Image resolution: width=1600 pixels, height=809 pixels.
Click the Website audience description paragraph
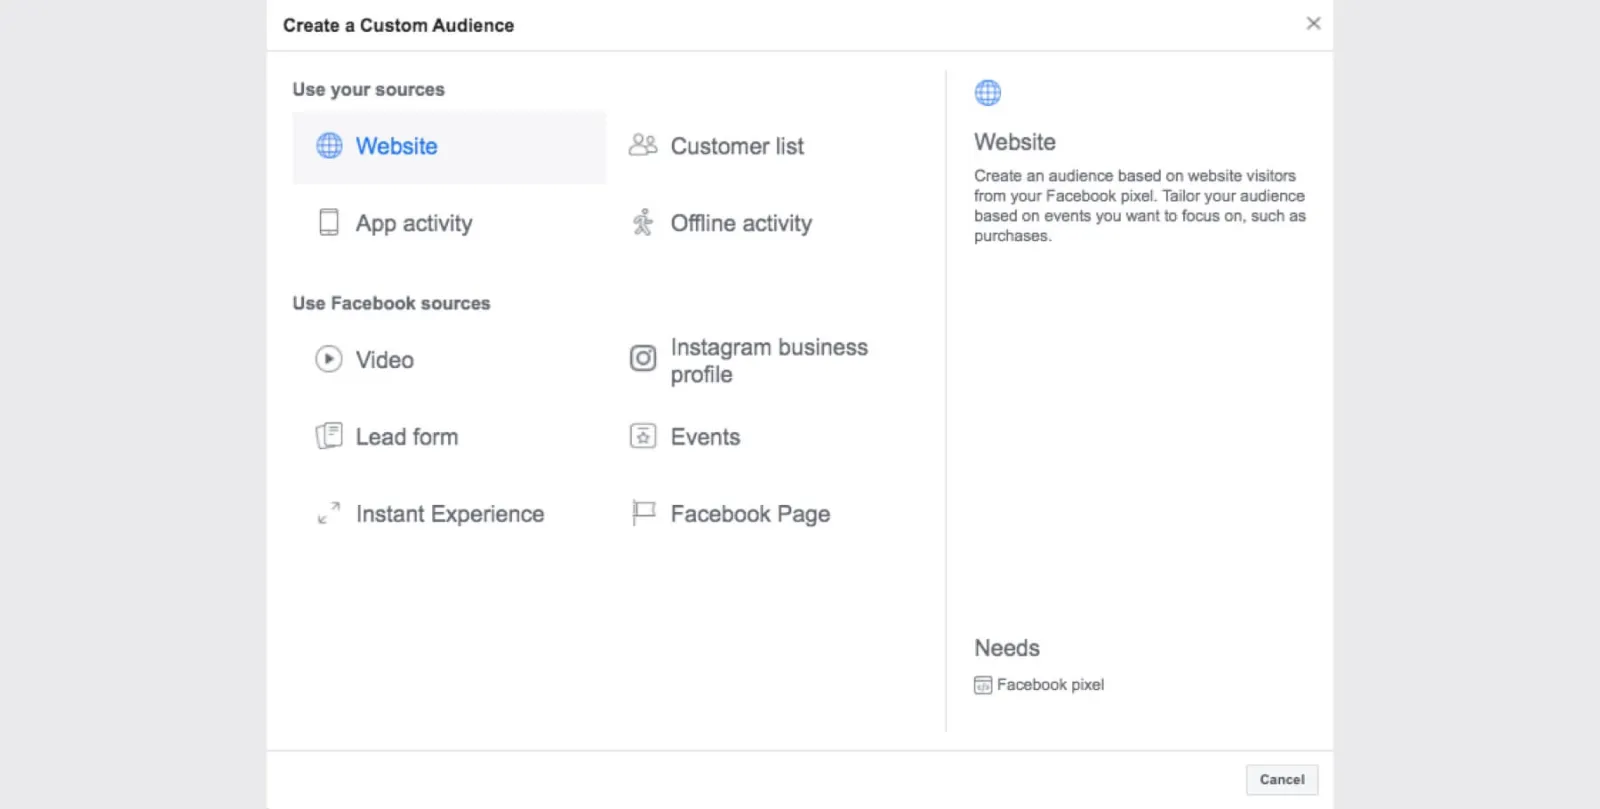pyautogui.click(x=1140, y=206)
